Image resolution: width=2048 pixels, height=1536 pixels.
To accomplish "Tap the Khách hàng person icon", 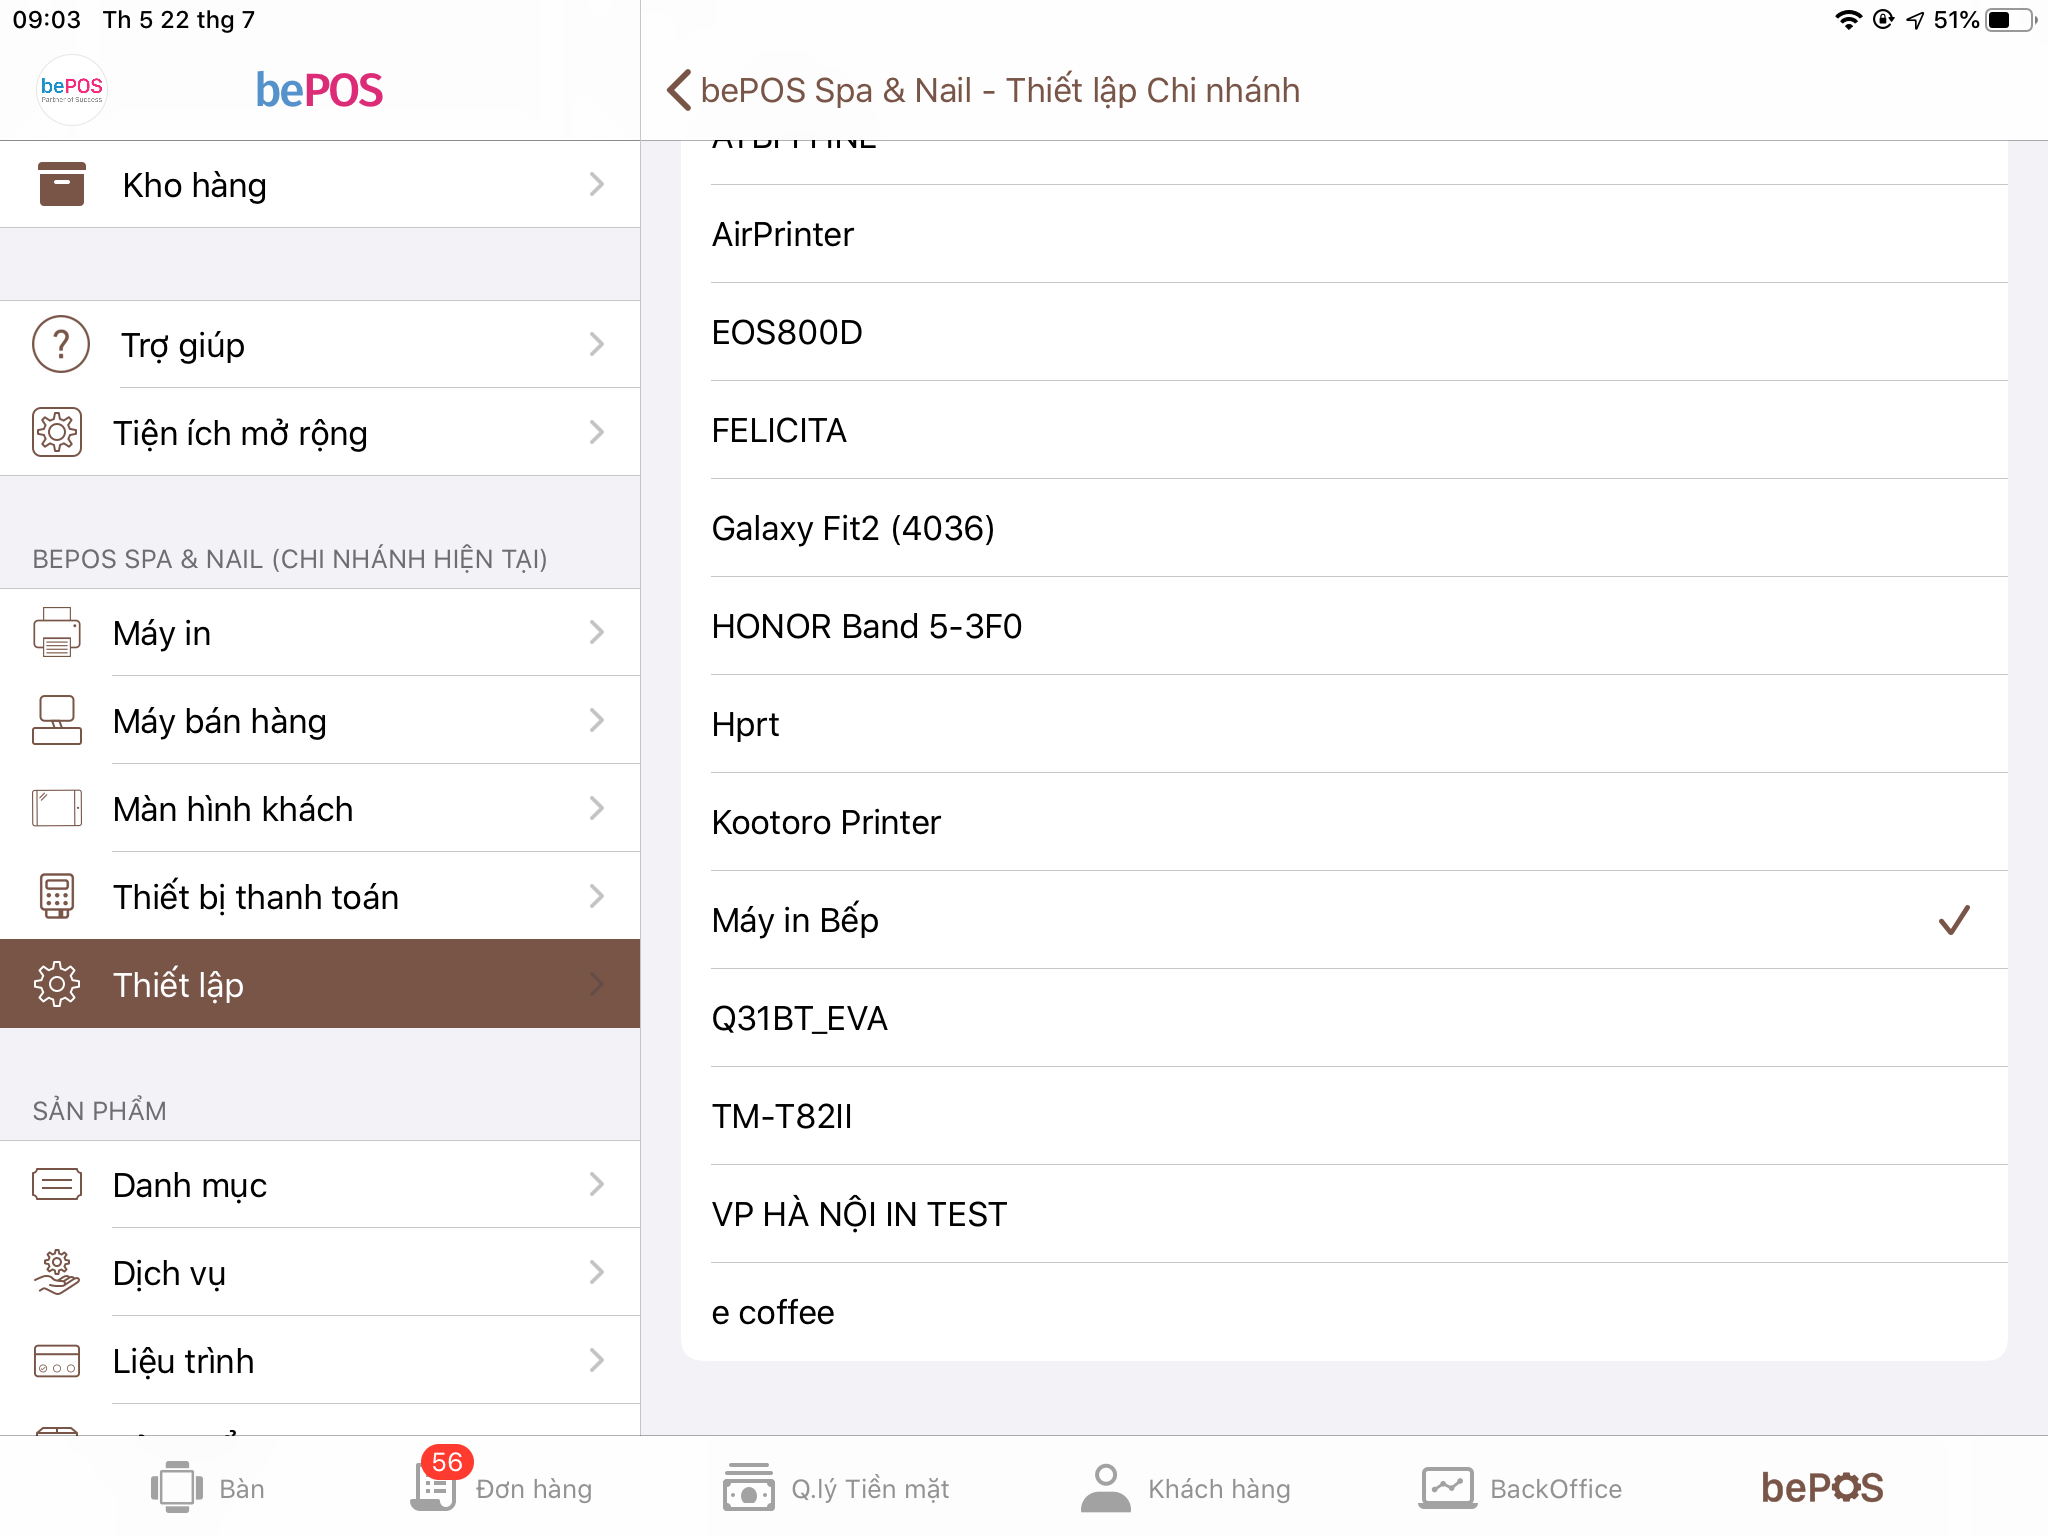I will 1105,1488.
